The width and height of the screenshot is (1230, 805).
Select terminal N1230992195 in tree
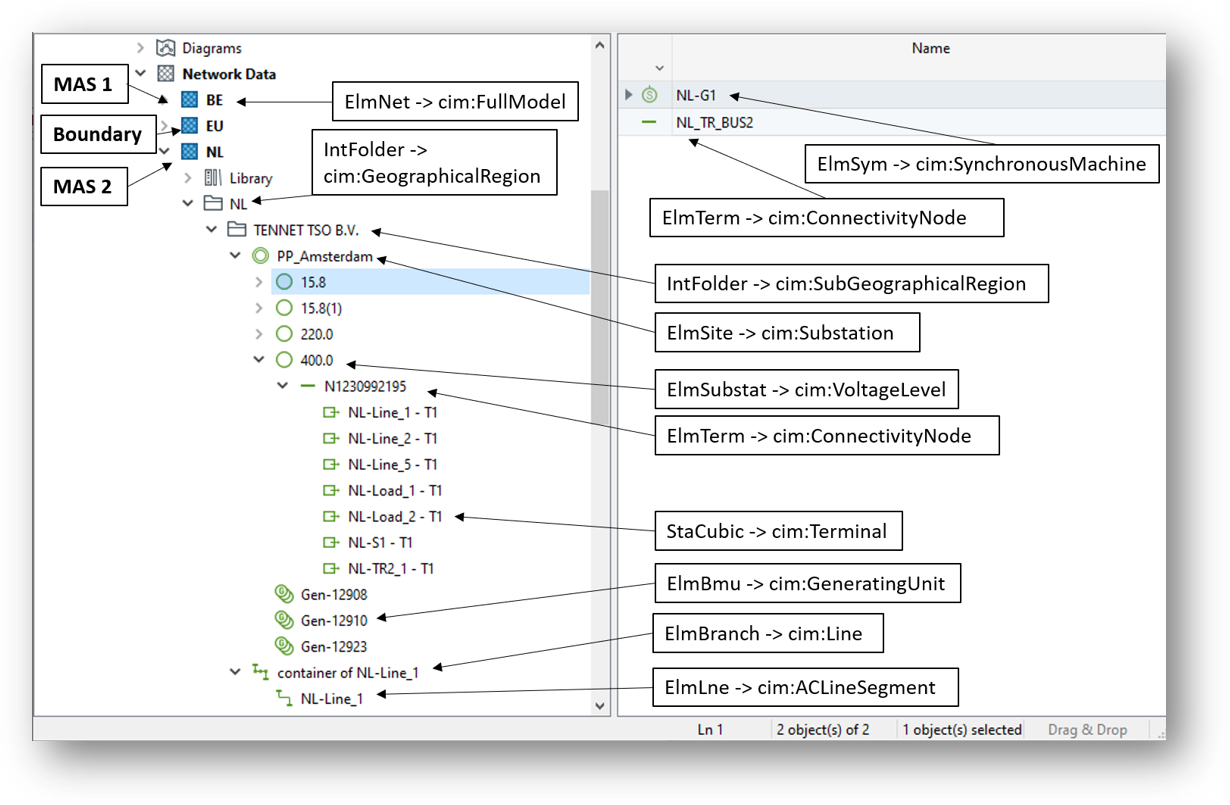coord(365,386)
